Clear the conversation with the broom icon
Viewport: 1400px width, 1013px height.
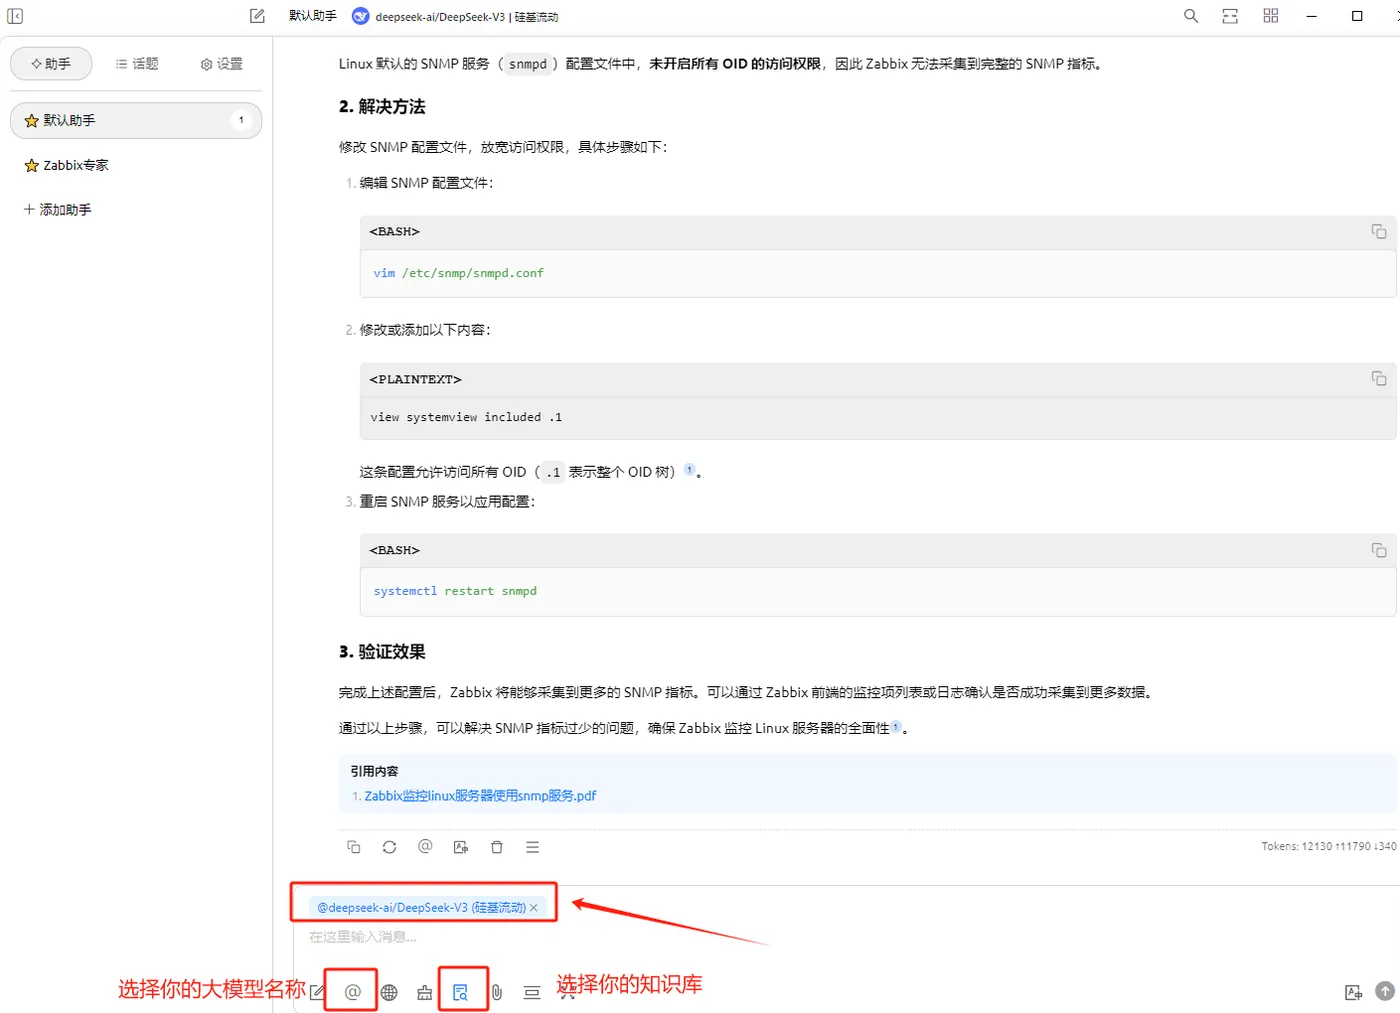click(425, 992)
